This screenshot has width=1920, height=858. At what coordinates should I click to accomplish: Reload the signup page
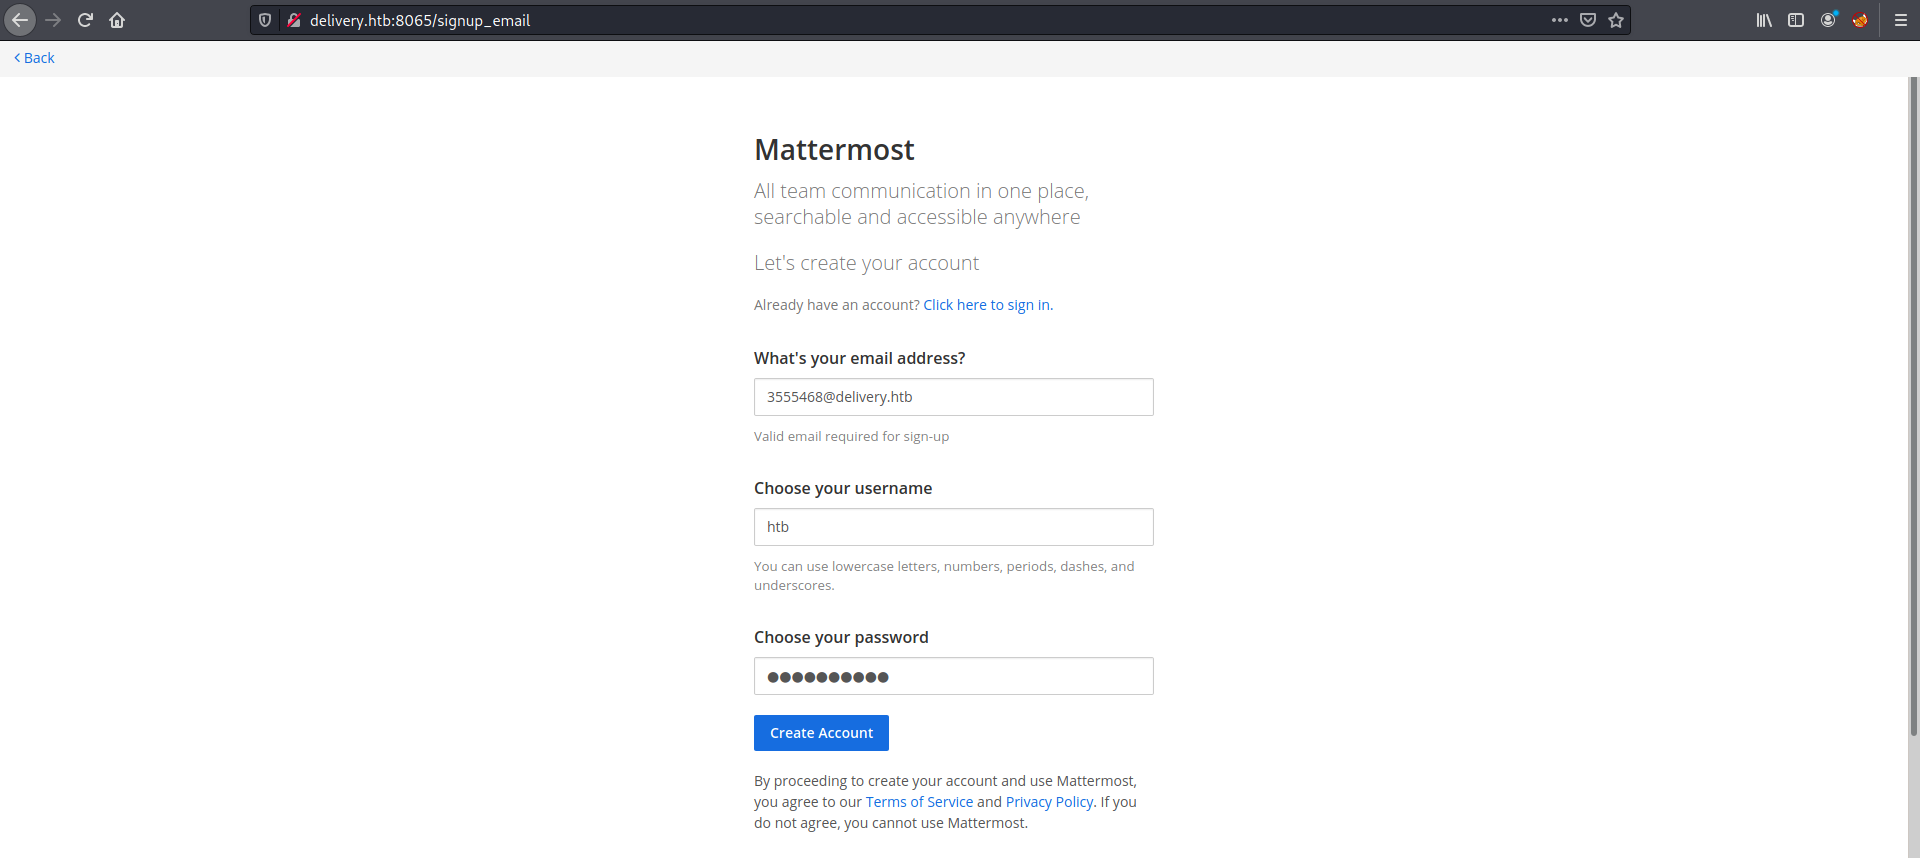pyautogui.click(x=84, y=20)
